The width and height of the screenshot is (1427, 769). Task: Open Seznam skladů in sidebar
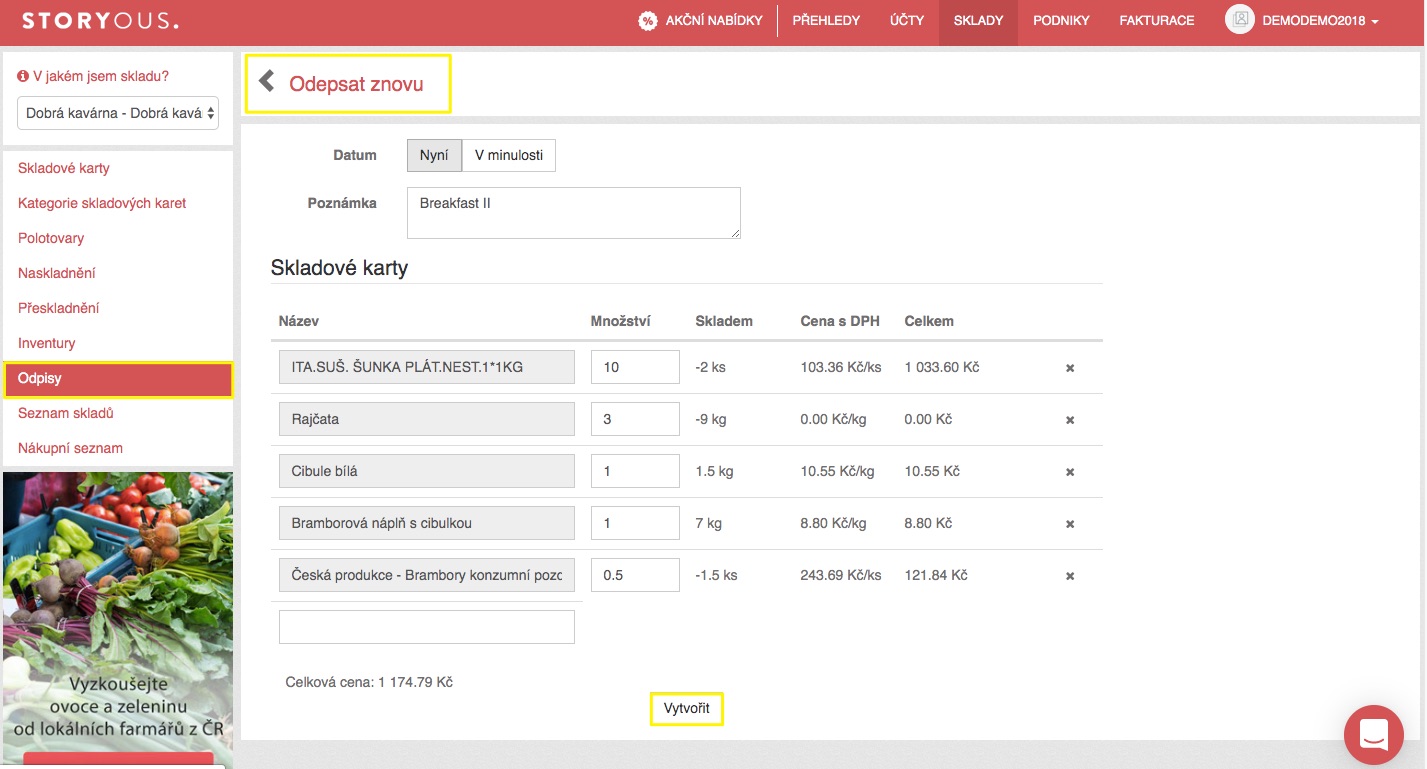[66, 413]
